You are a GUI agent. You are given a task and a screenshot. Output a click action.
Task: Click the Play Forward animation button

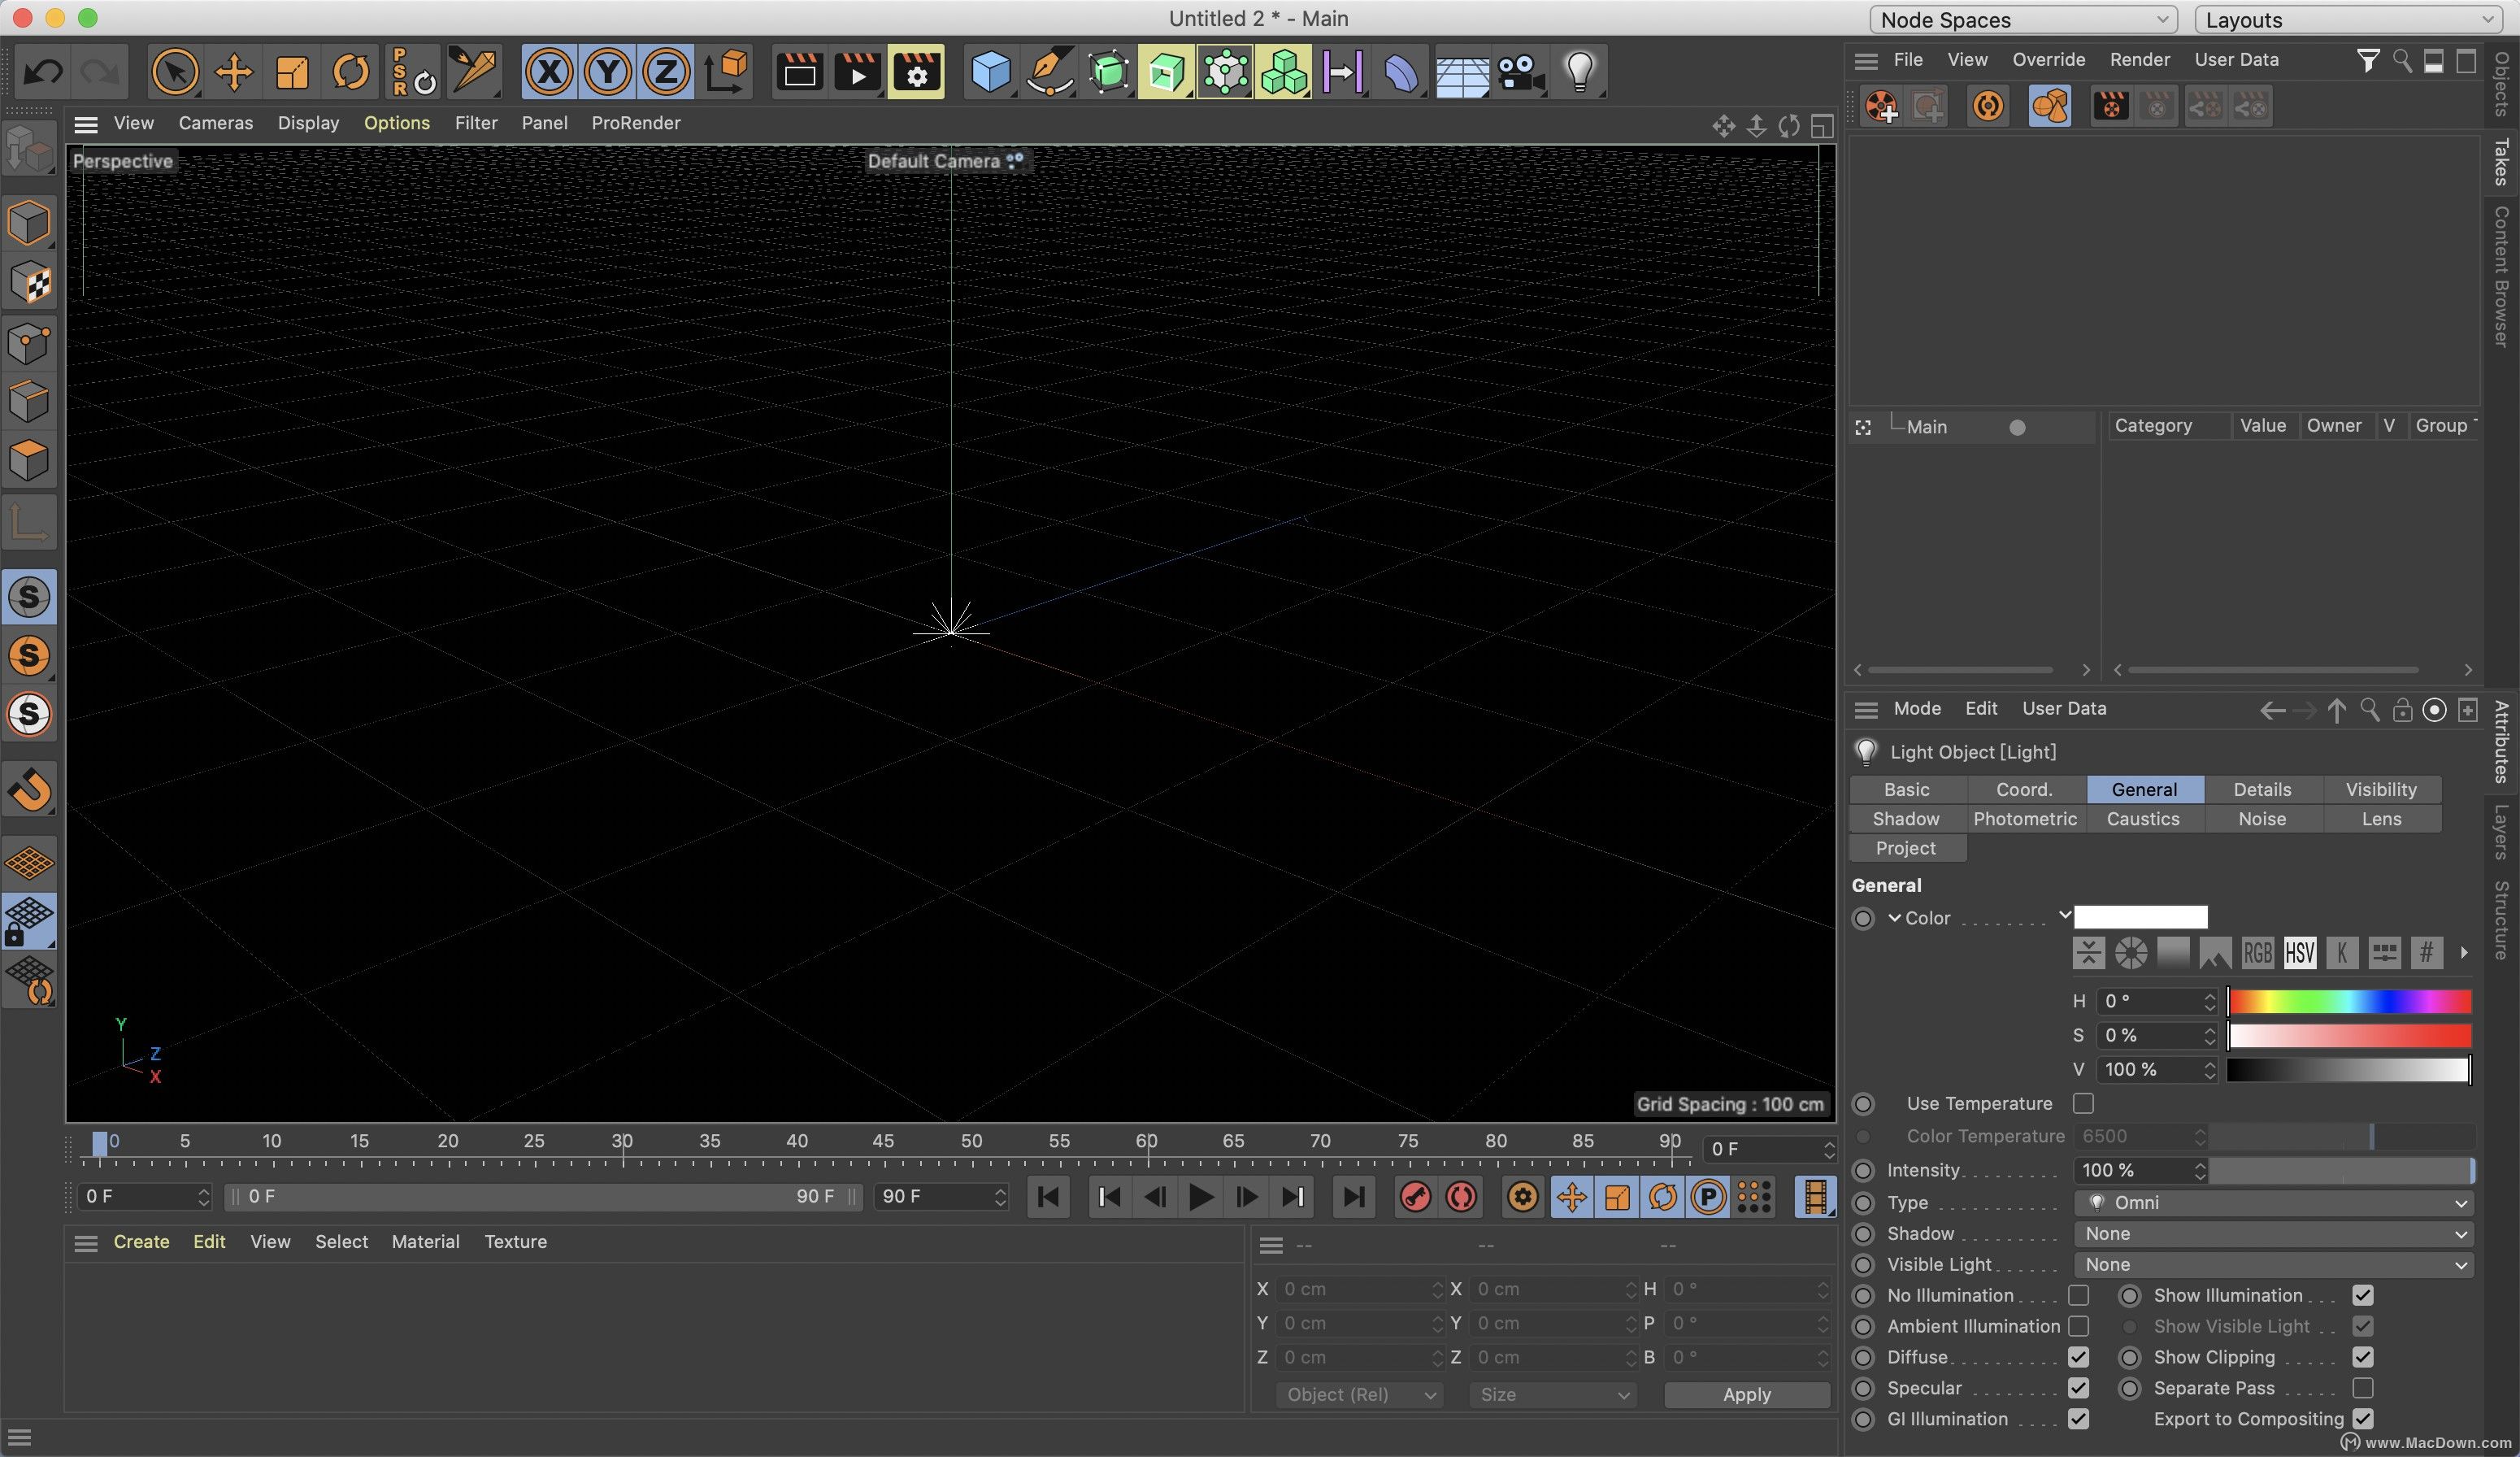click(1198, 1197)
